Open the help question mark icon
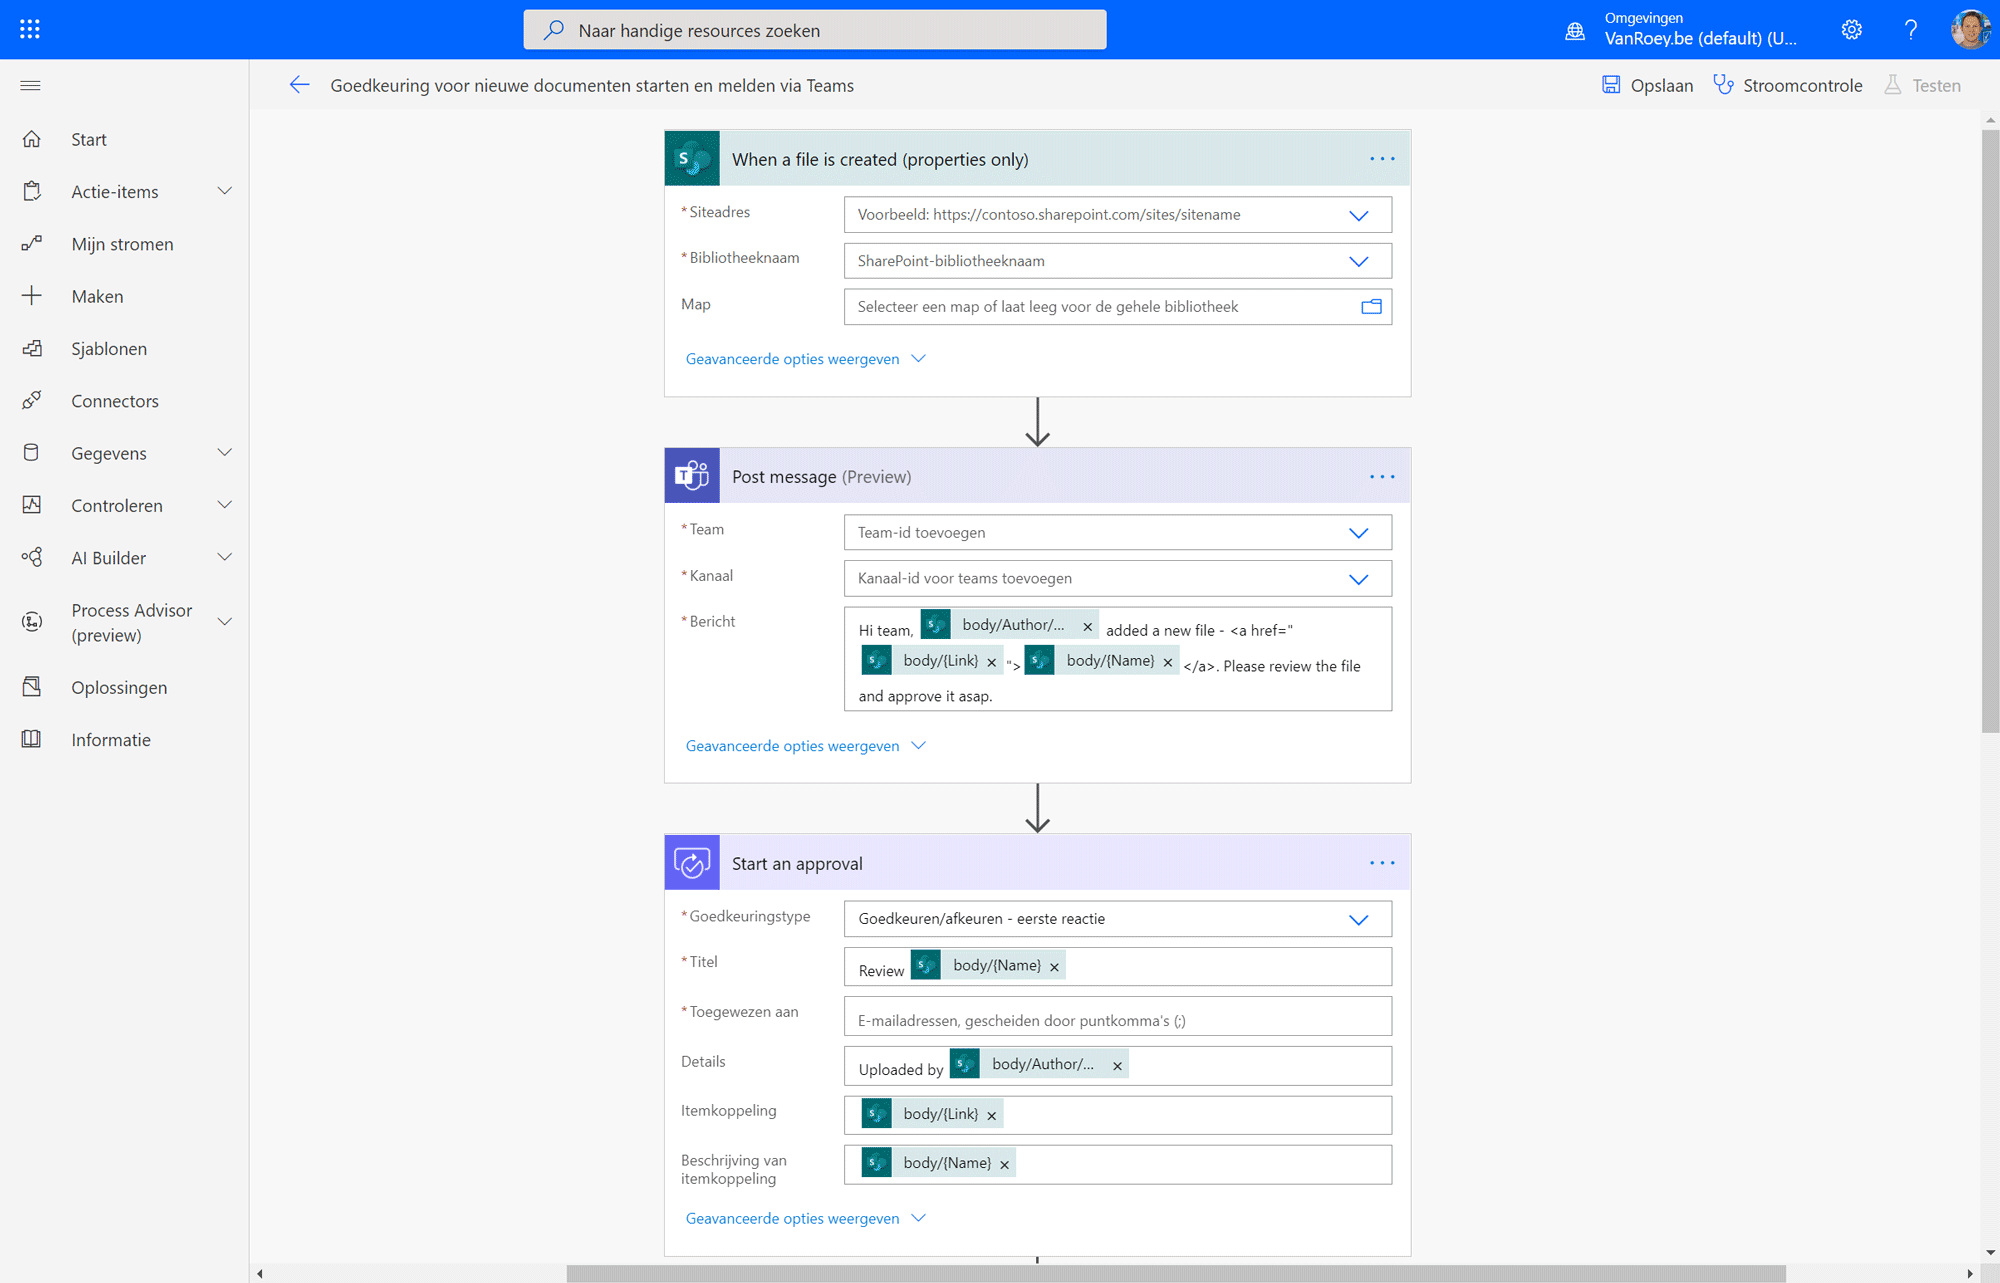This screenshot has height=1283, width=2000. pyautogui.click(x=1911, y=29)
